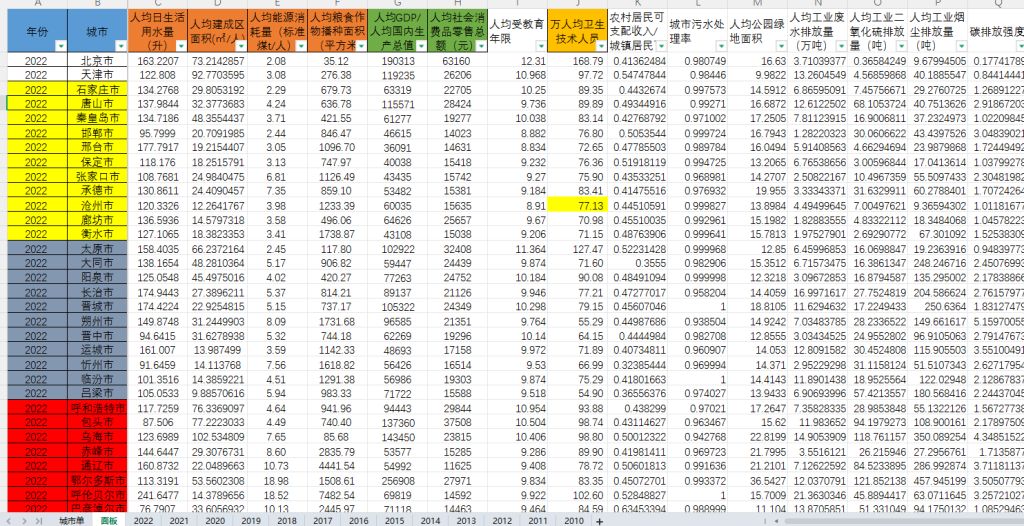This screenshot has height=526, width=1024.
Task: Open filter for 万人均卫生技术人员 column
Action: click(601, 46)
